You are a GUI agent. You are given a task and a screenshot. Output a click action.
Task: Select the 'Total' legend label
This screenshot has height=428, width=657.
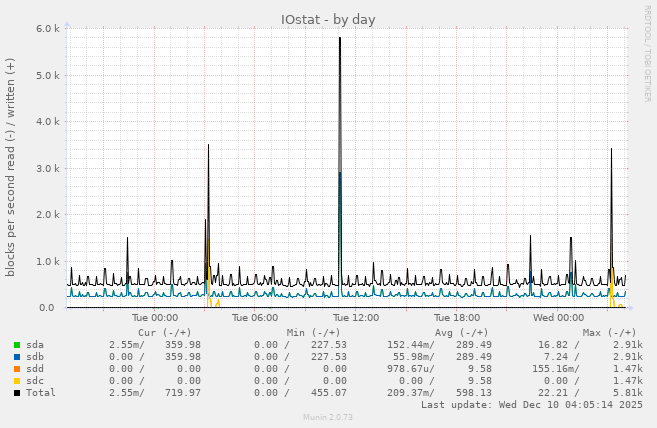pos(41,393)
